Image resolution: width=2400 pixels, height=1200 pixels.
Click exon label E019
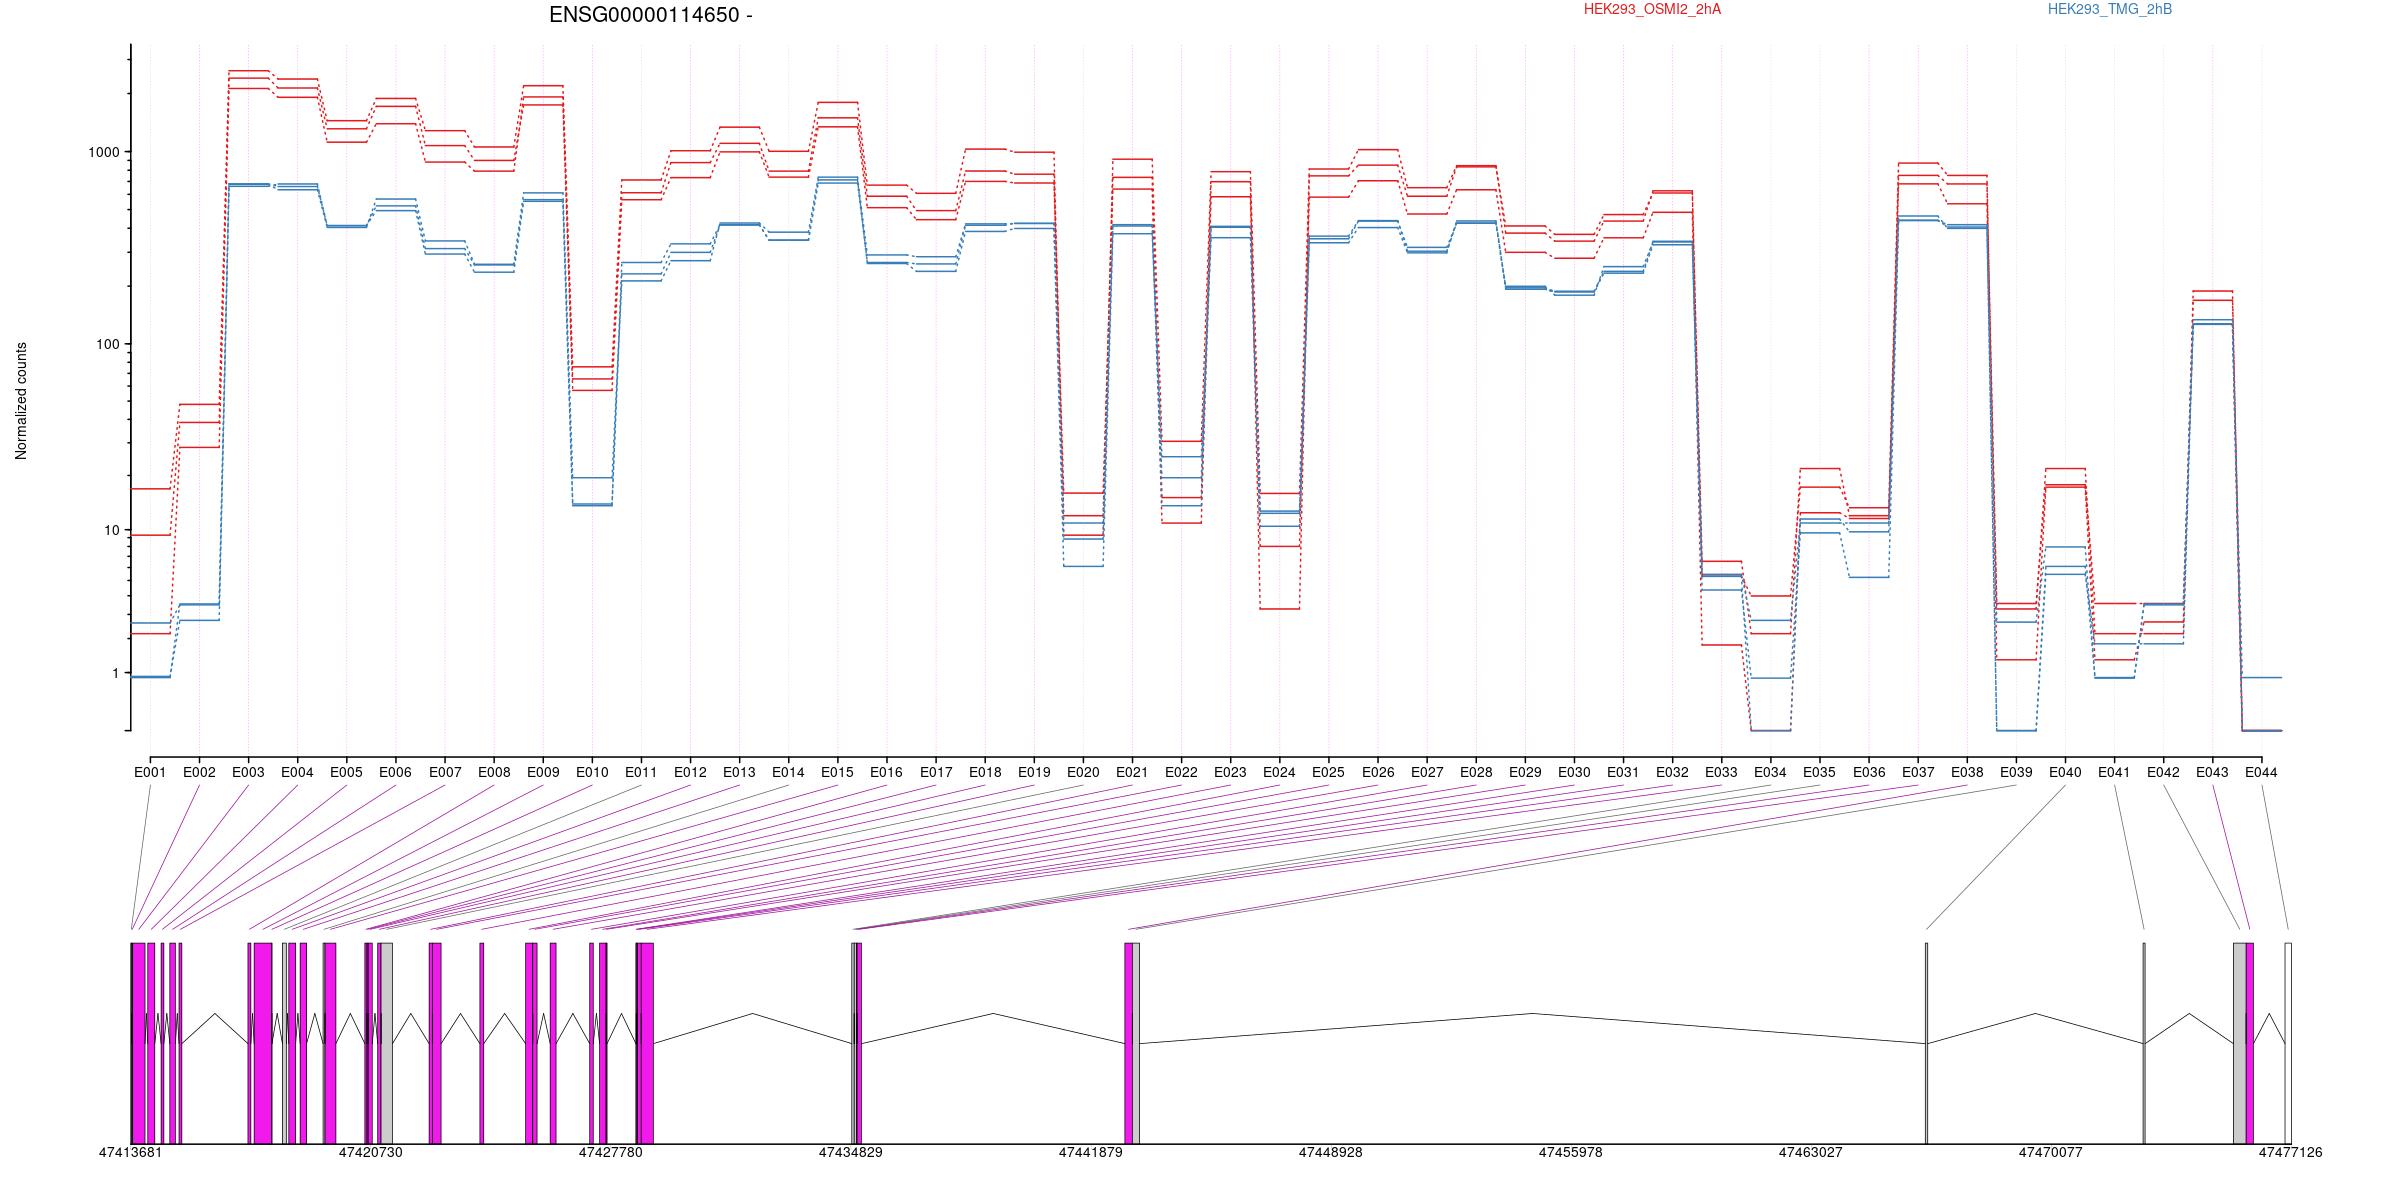(1034, 772)
